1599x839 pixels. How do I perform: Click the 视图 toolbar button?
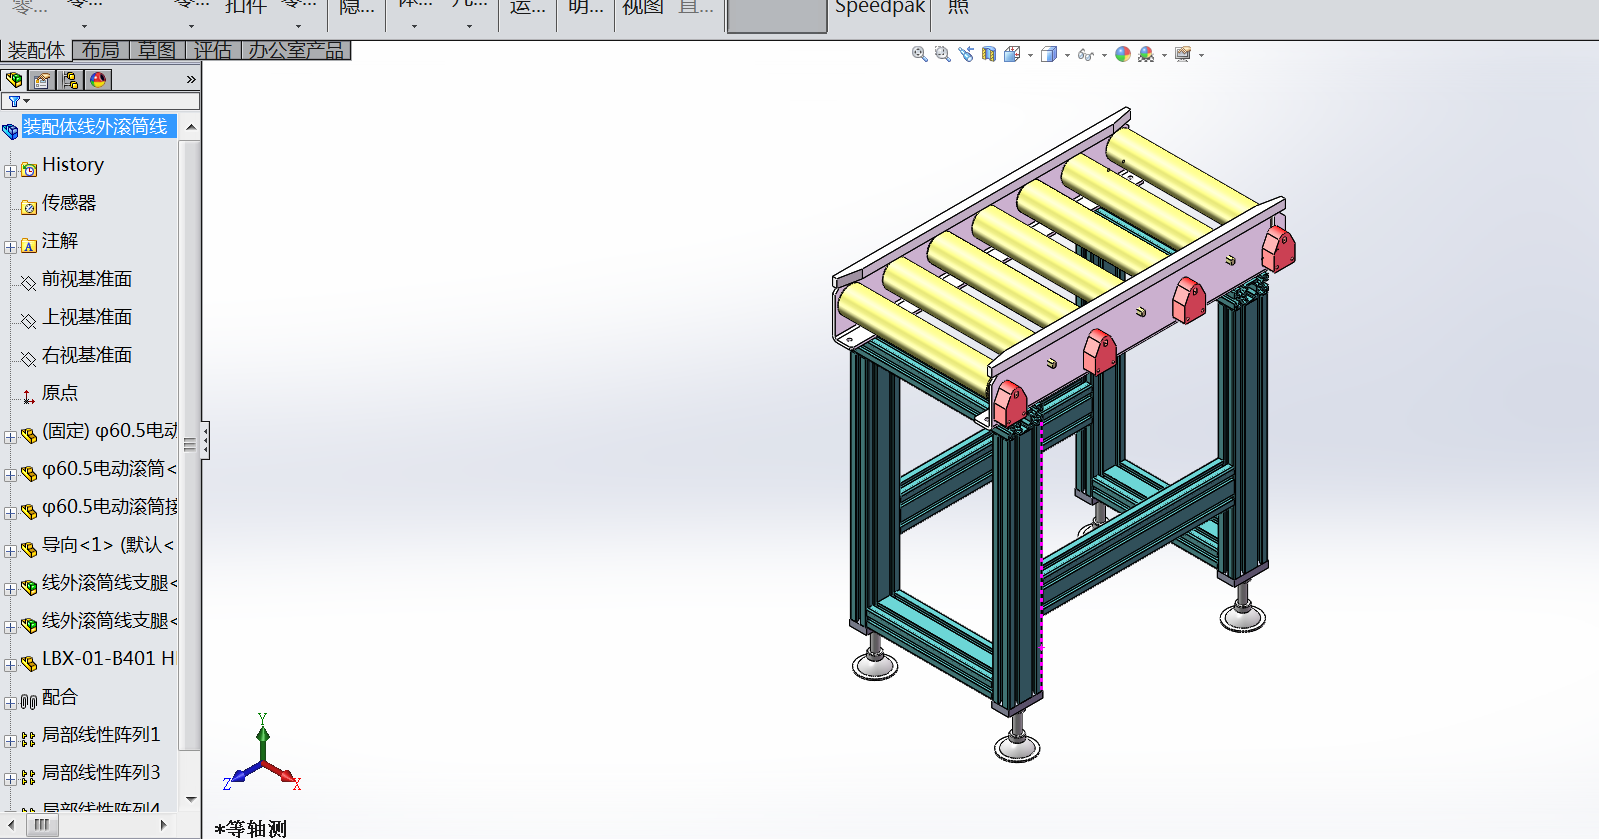point(643,7)
